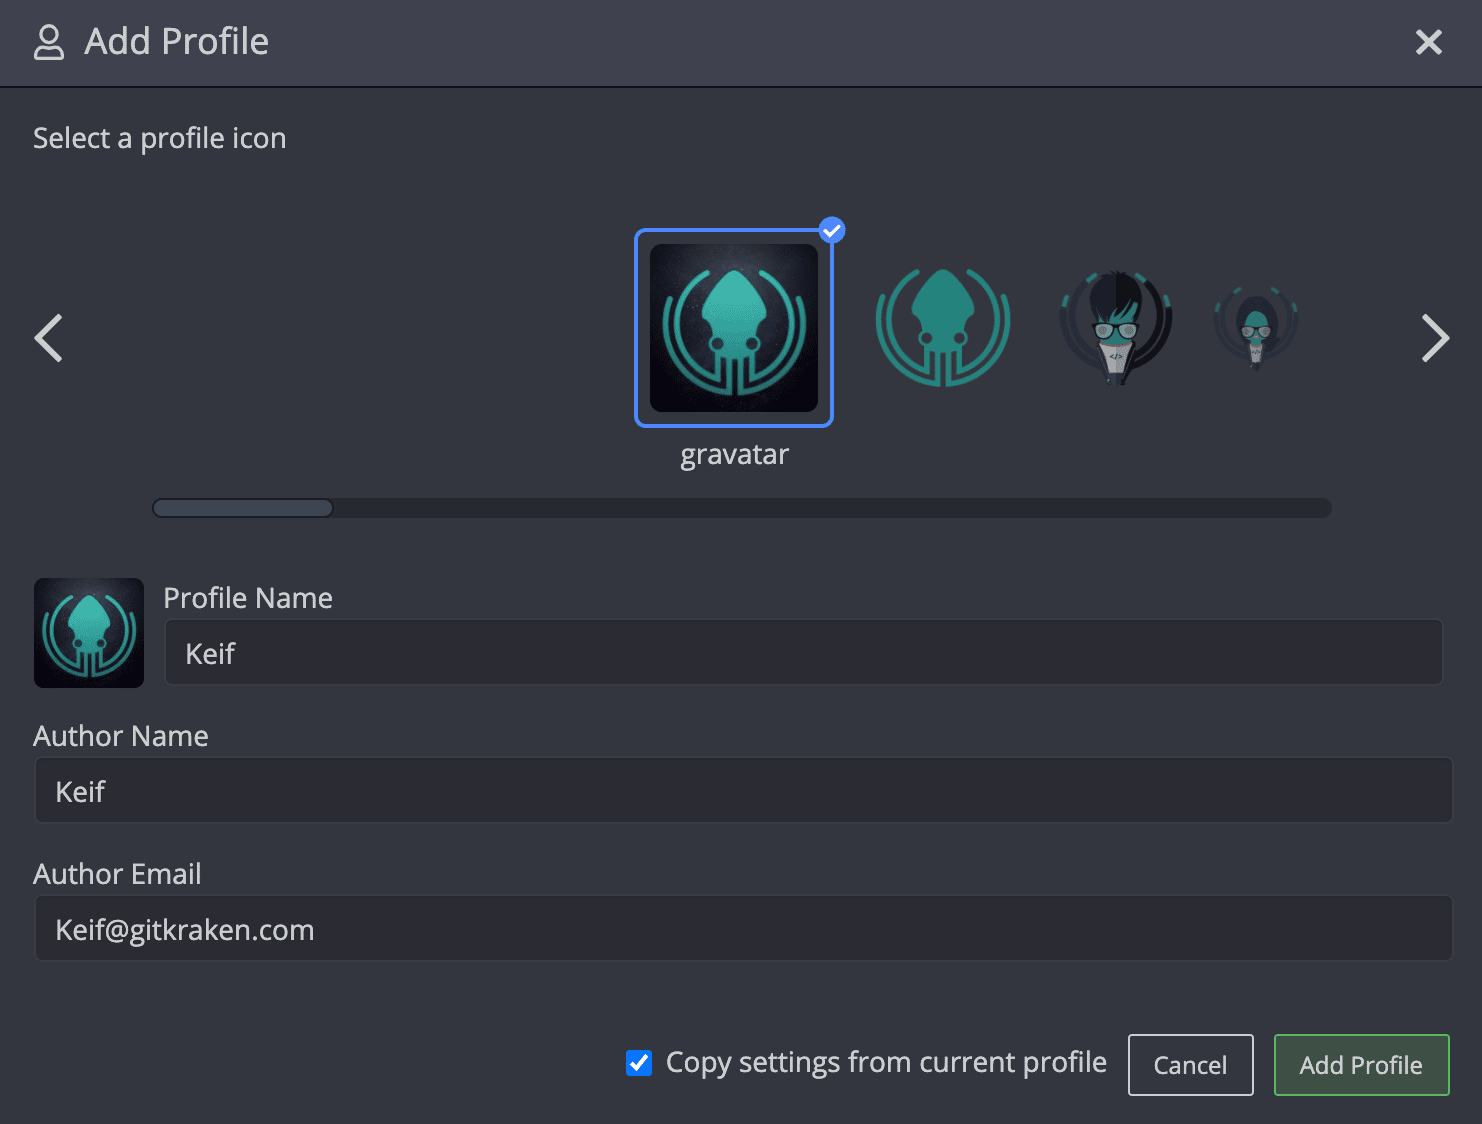The height and width of the screenshot is (1124, 1482).
Task: Click into the Author Name field
Action: 743,791
